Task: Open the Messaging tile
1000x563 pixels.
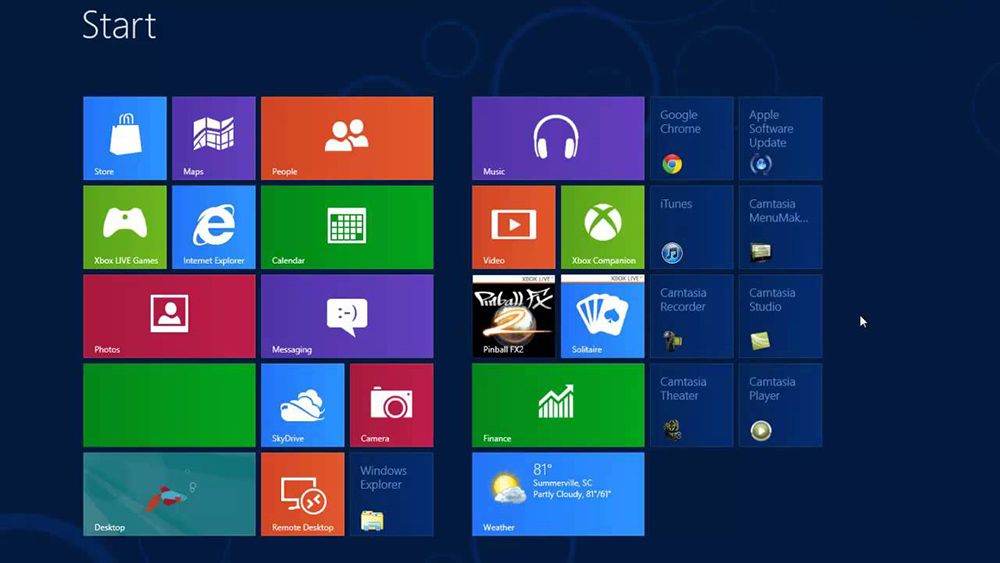Action: (x=347, y=316)
